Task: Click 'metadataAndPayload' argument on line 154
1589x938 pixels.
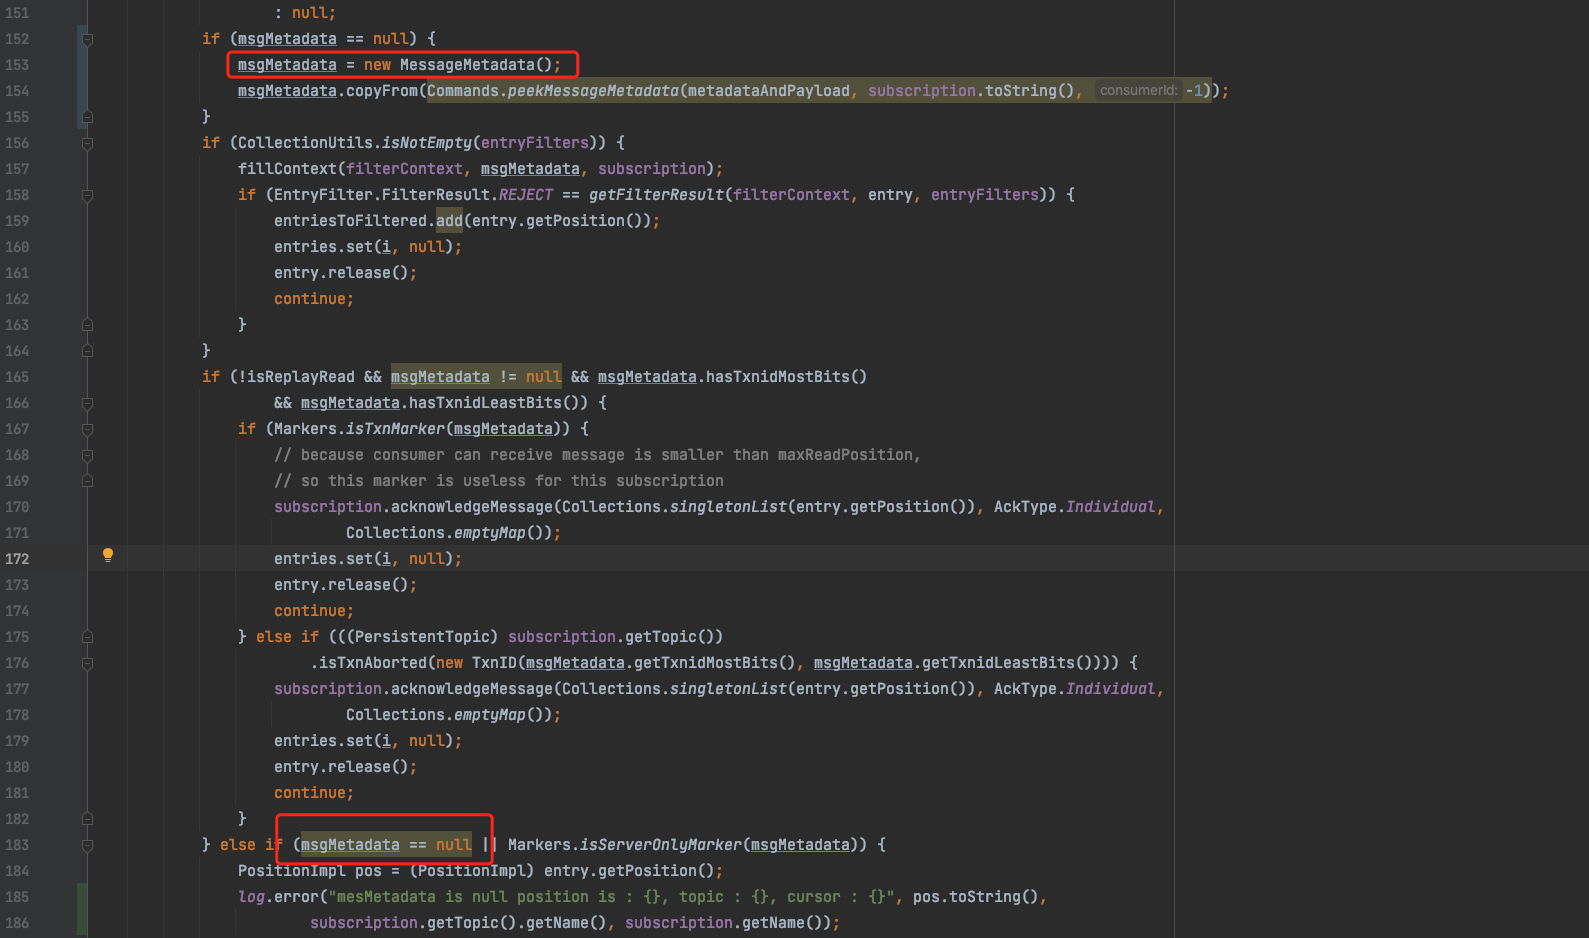Action: (768, 91)
